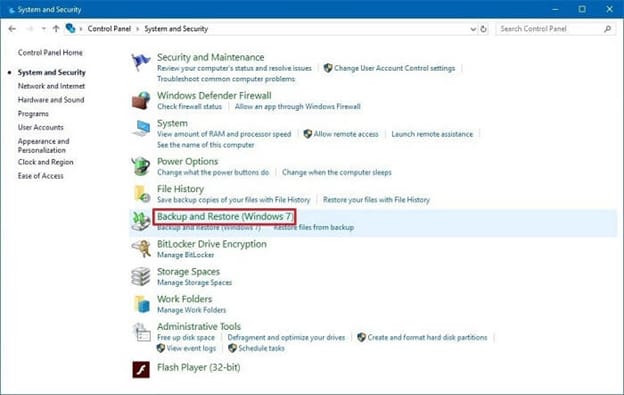Click Manage Work Folders
This screenshot has width=624, height=395.
click(191, 310)
